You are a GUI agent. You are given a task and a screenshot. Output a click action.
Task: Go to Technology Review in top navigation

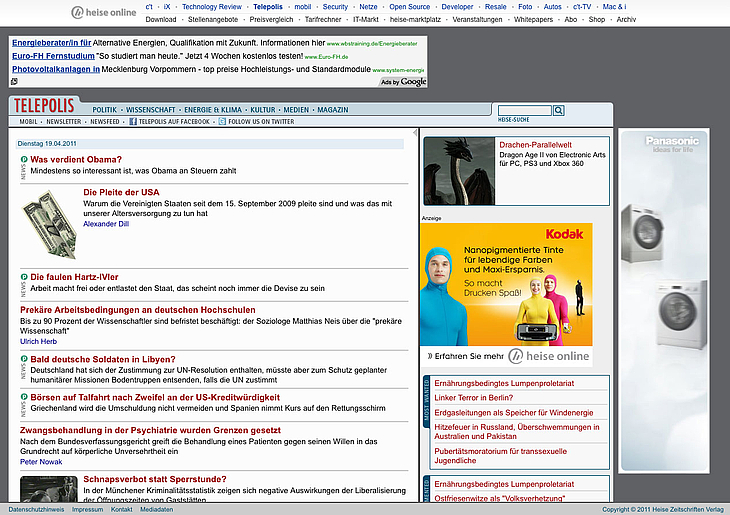click(x=212, y=7)
